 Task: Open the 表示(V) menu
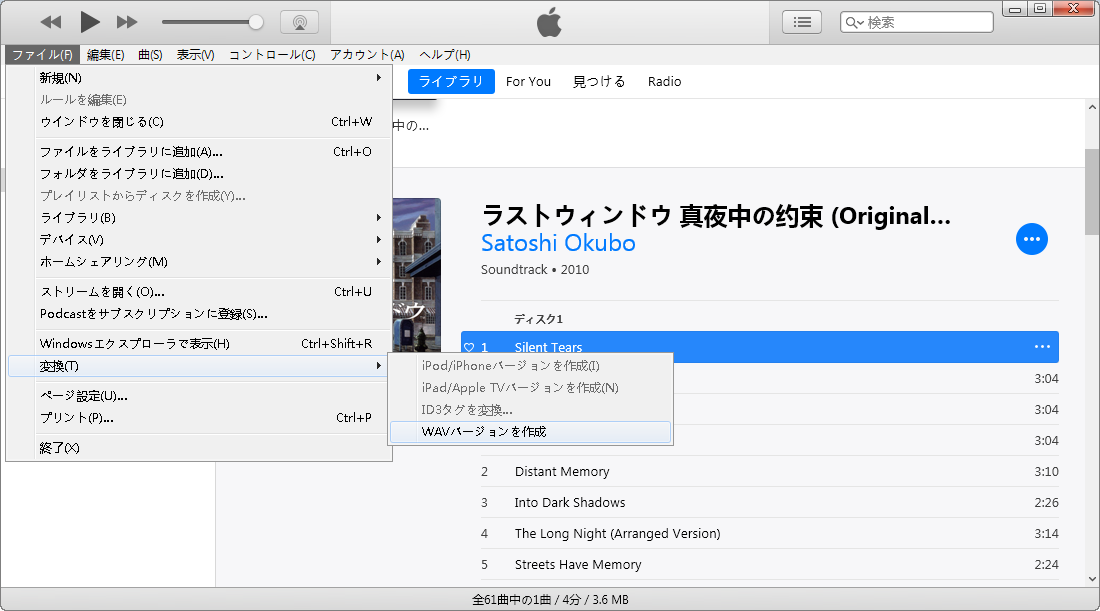click(x=195, y=55)
